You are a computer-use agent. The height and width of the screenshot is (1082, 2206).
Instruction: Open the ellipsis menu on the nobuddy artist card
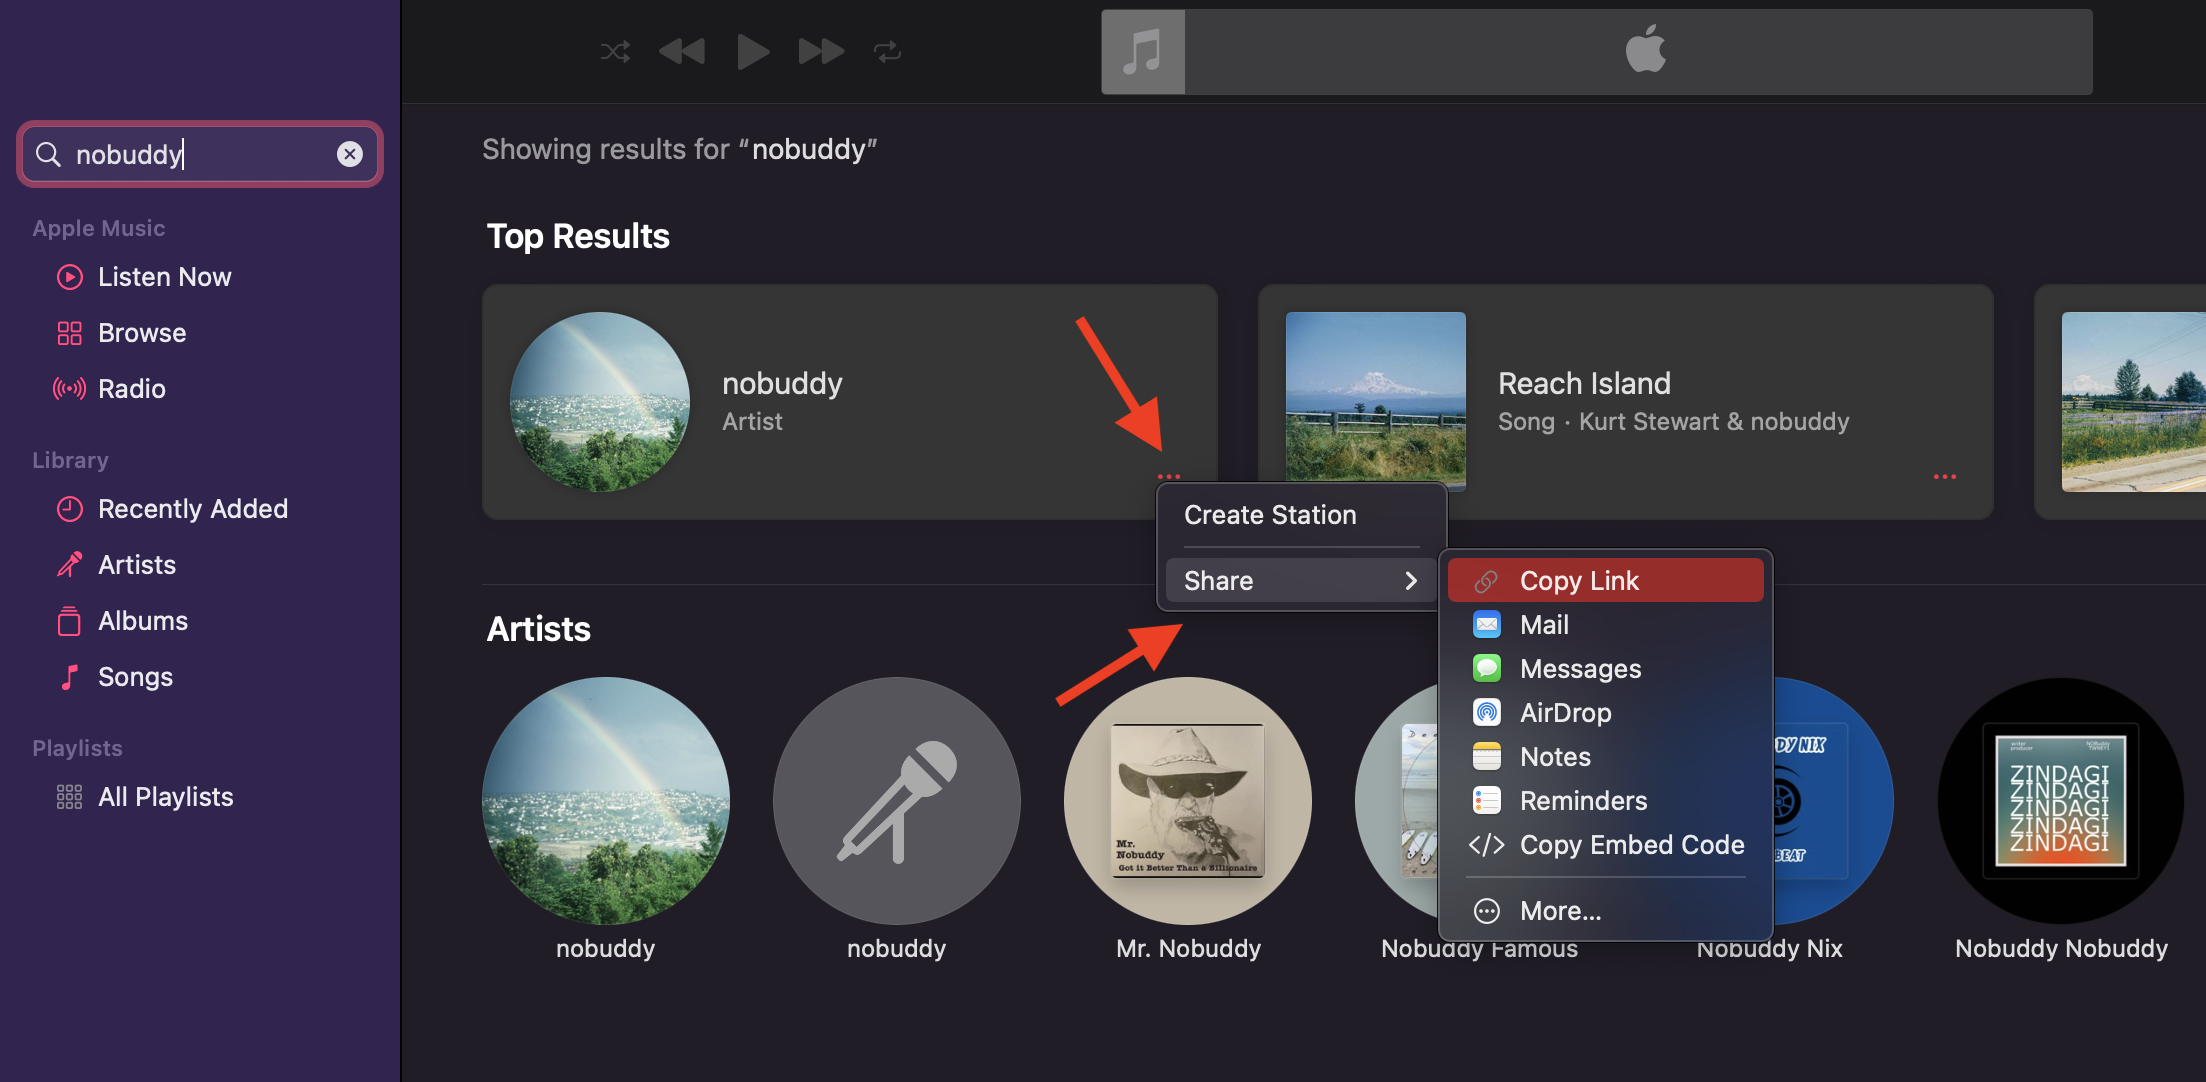click(1170, 476)
